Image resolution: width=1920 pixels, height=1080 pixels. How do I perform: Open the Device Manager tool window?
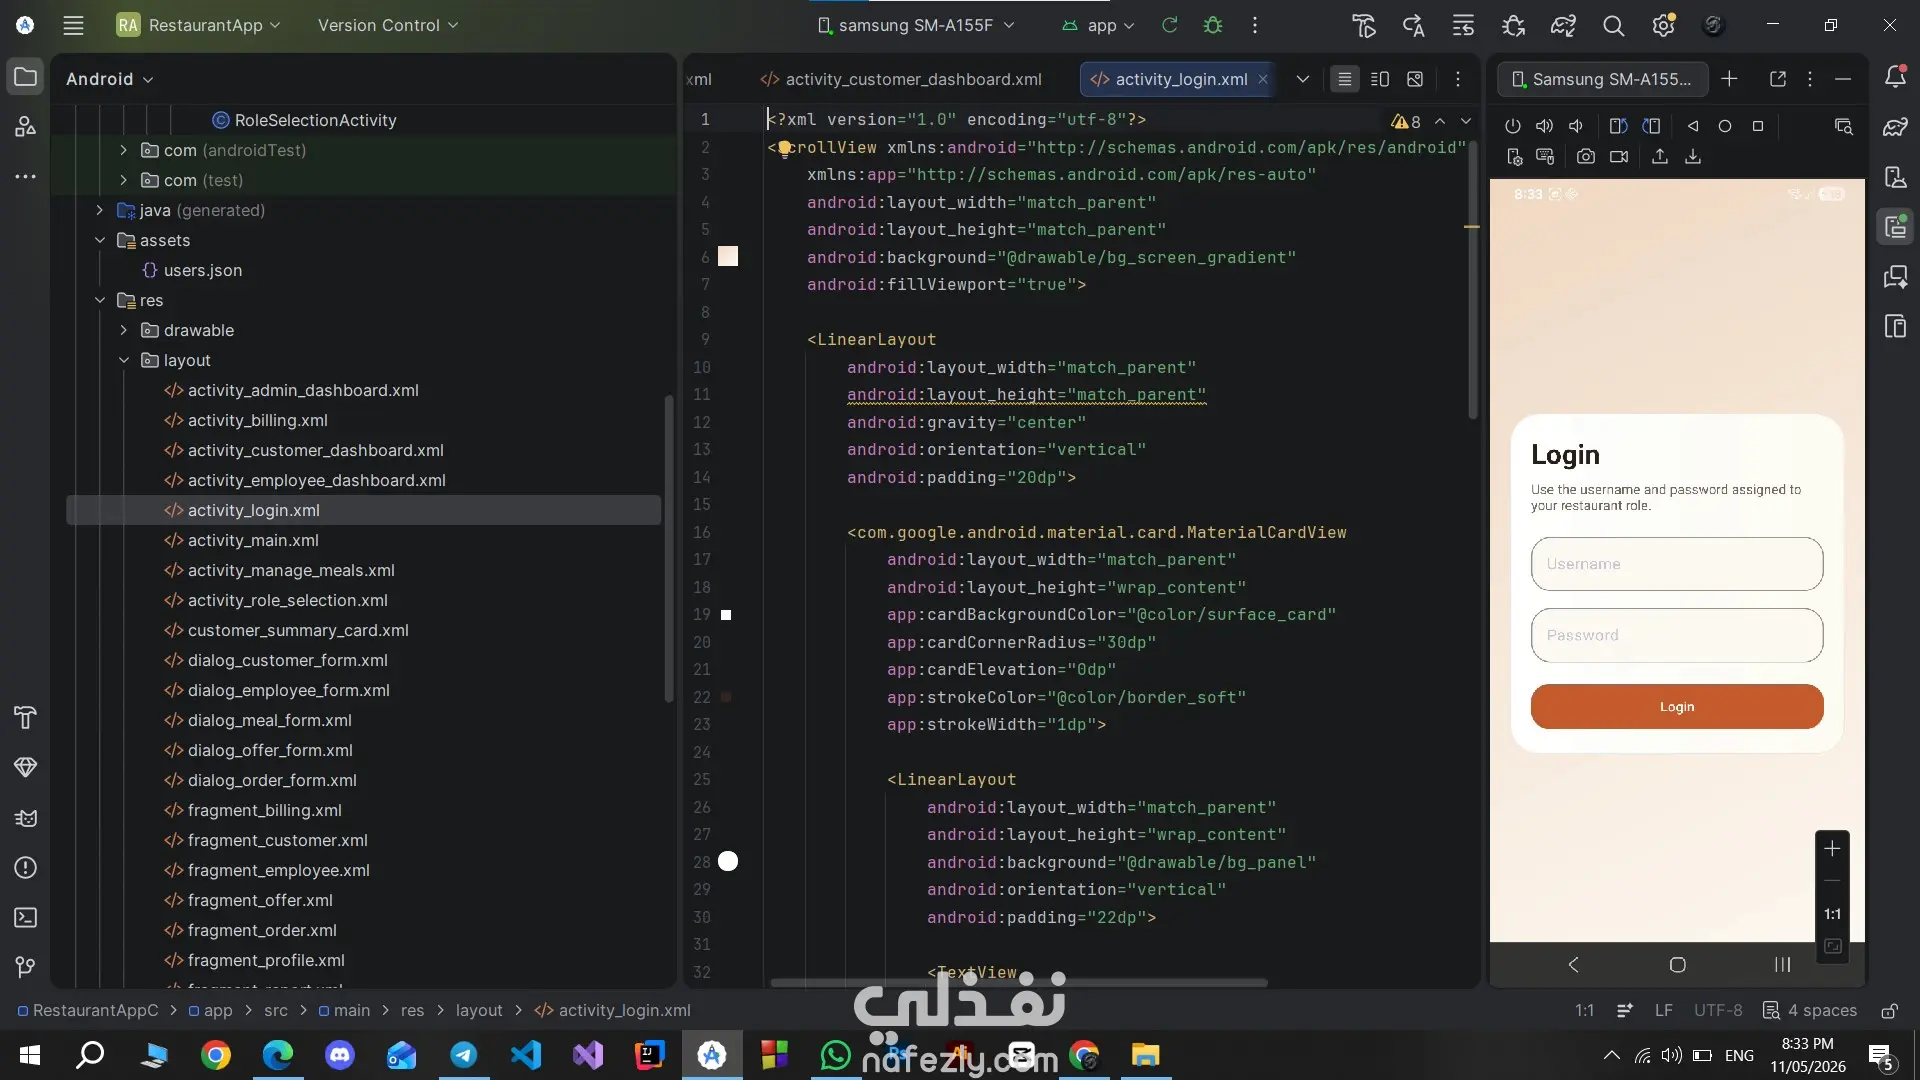(x=1895, y=177)
